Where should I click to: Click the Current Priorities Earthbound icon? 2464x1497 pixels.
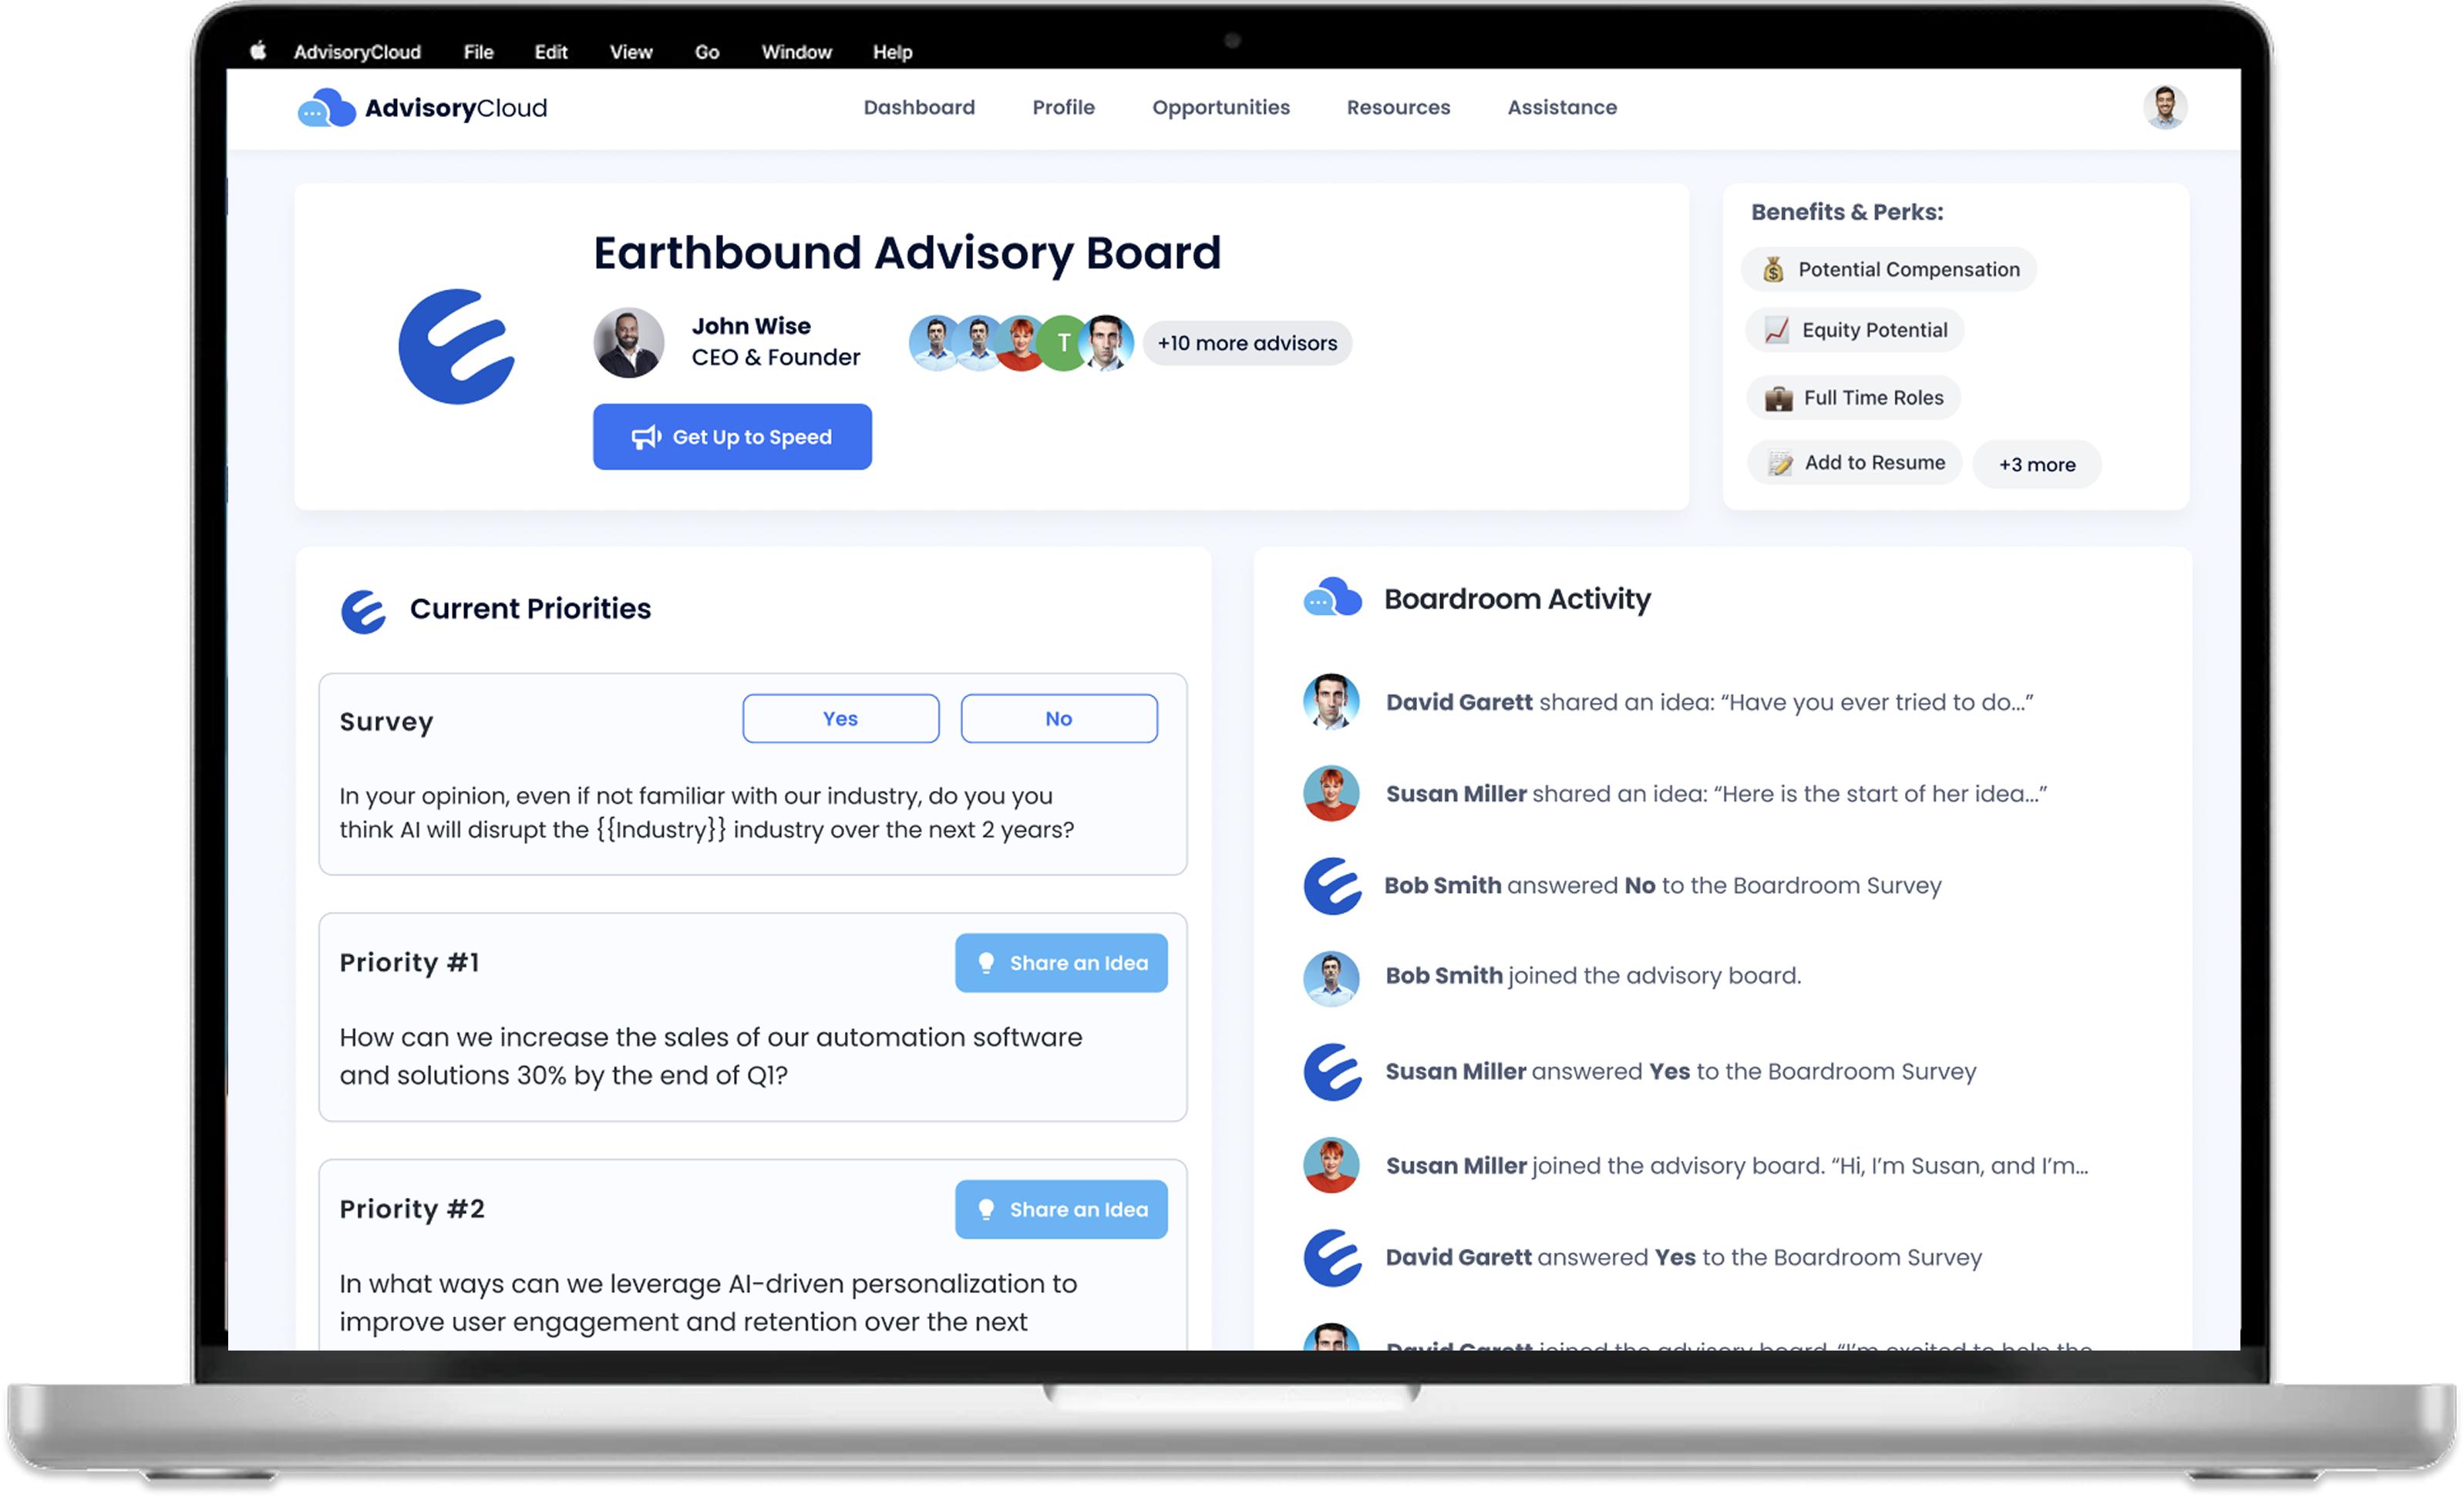coord(363,611)
